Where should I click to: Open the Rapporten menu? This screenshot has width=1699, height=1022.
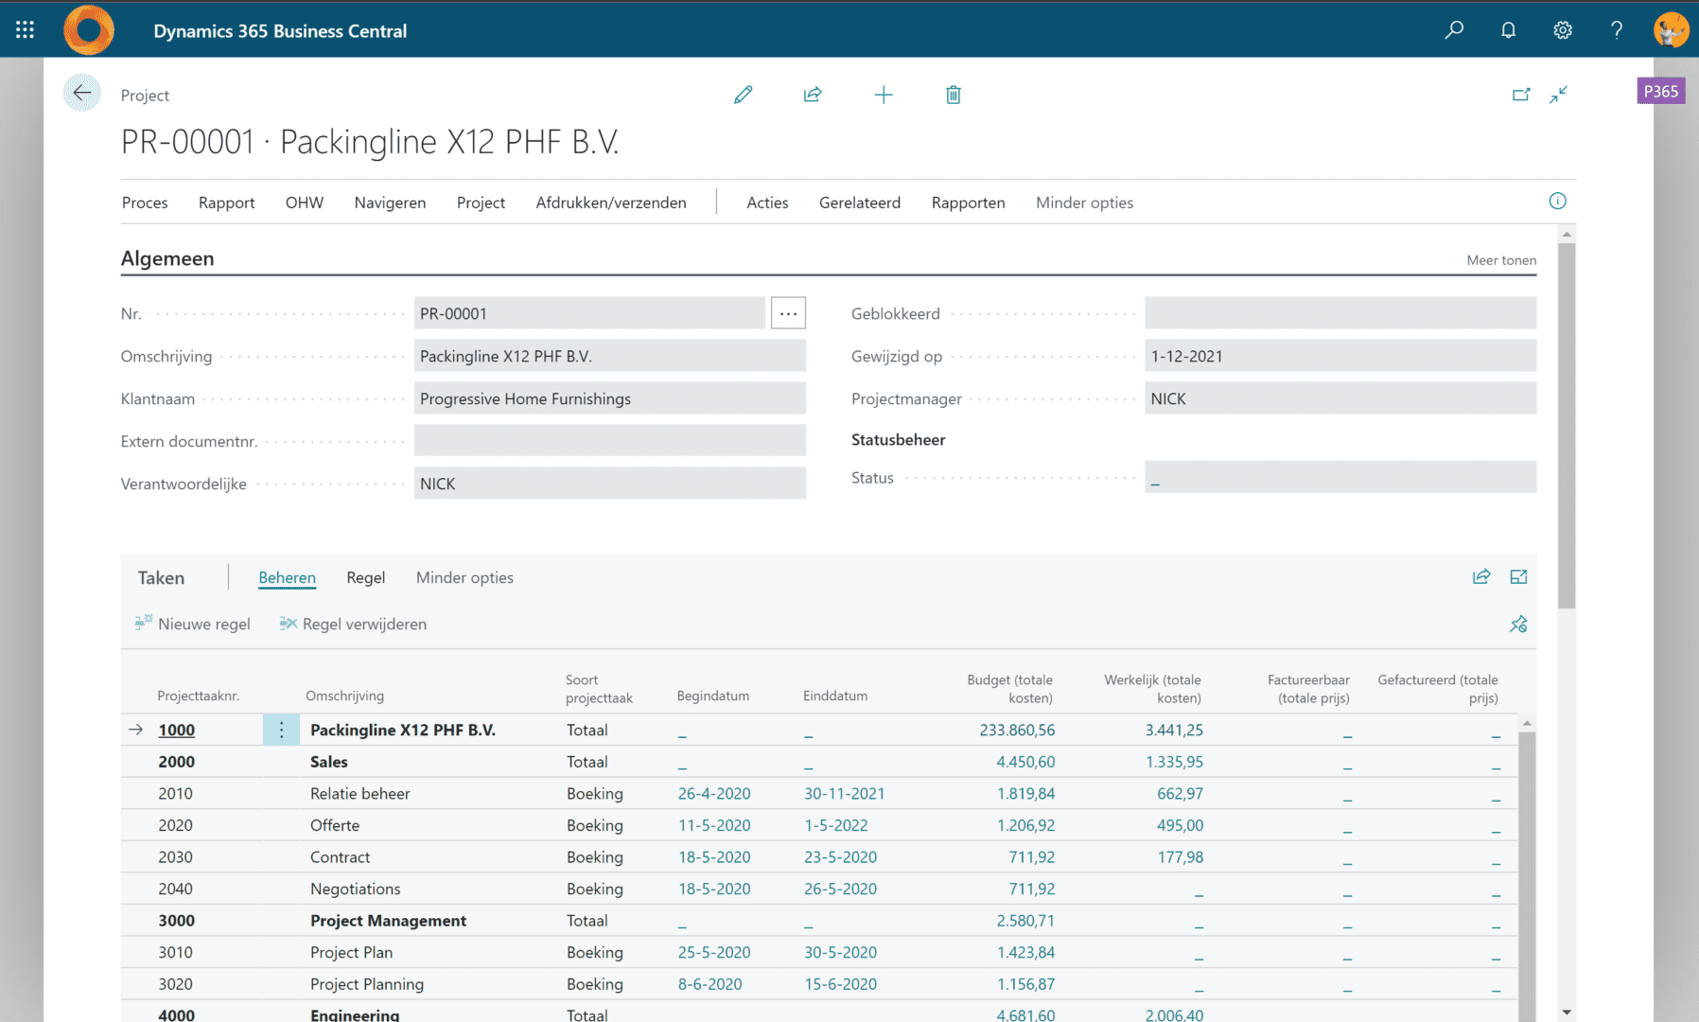click(x=968, y=202)
